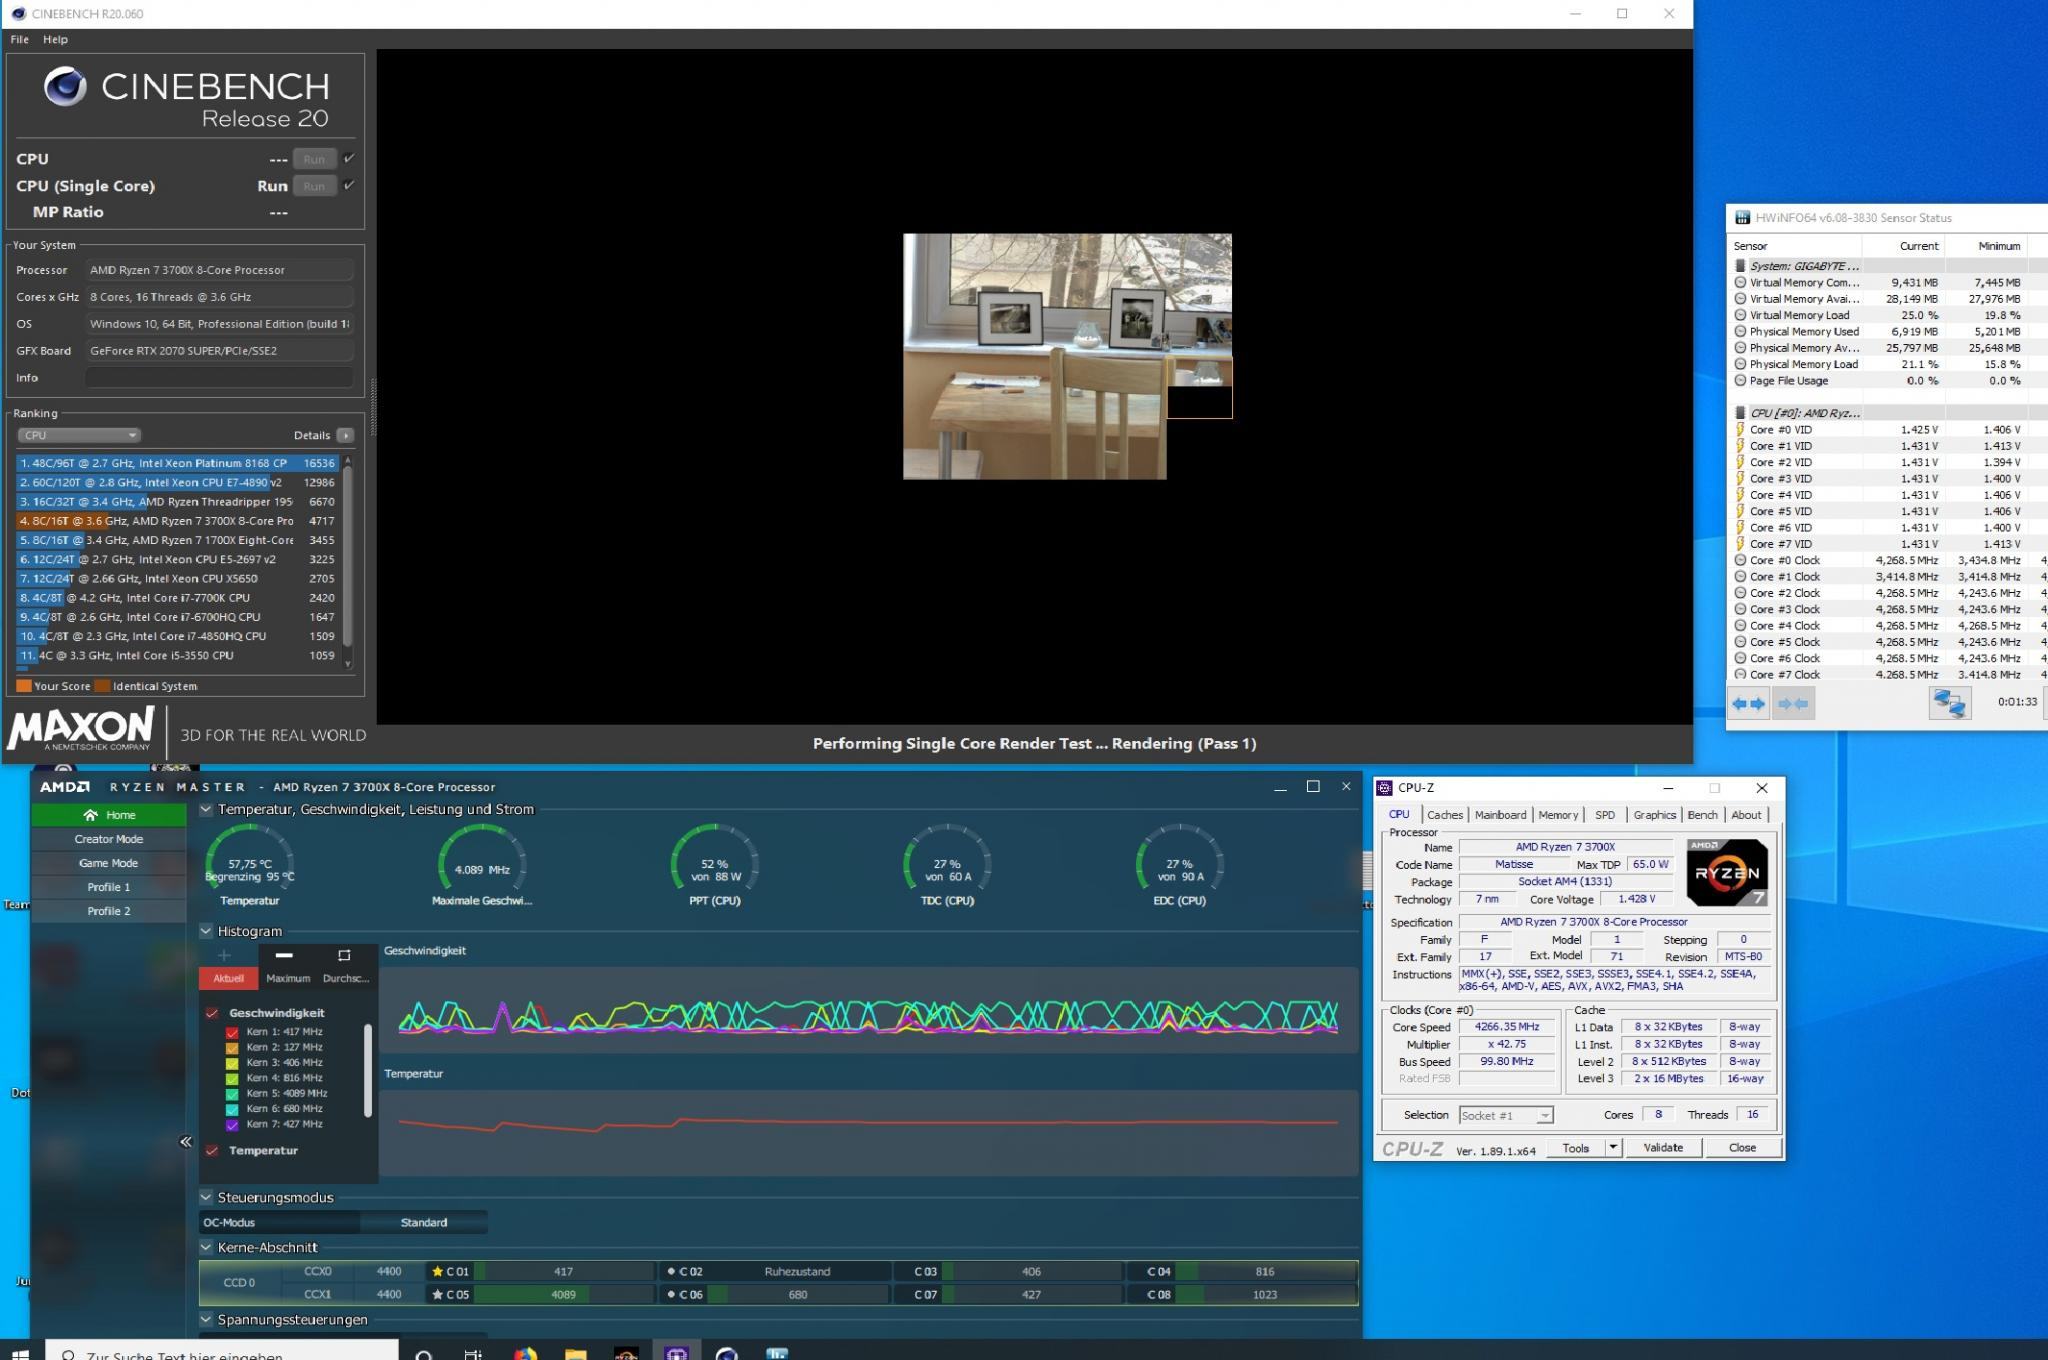Image resolution: width=2048 pixels, height=1360 pixels.
Task: Click the HWiNFO shrink columns arrows icon
Action: (1792, 704)
